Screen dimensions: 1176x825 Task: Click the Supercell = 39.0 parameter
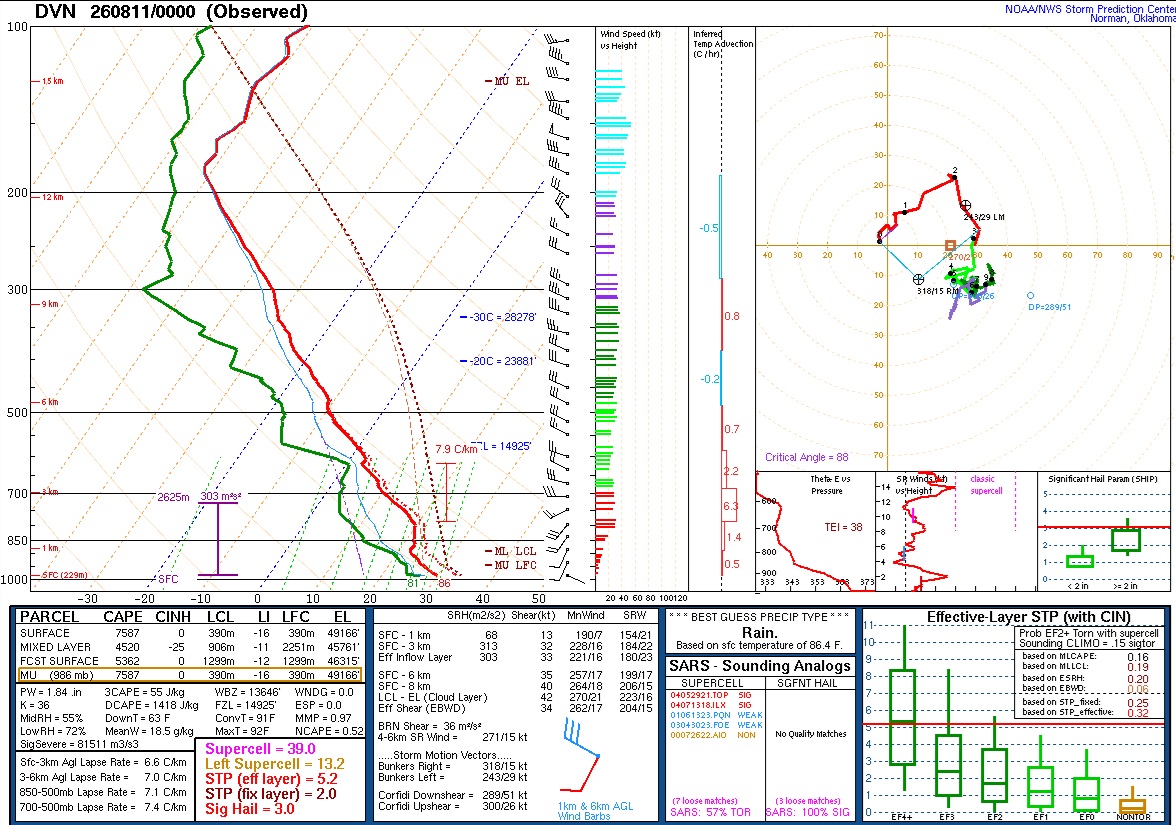click(x=260, y=748)
